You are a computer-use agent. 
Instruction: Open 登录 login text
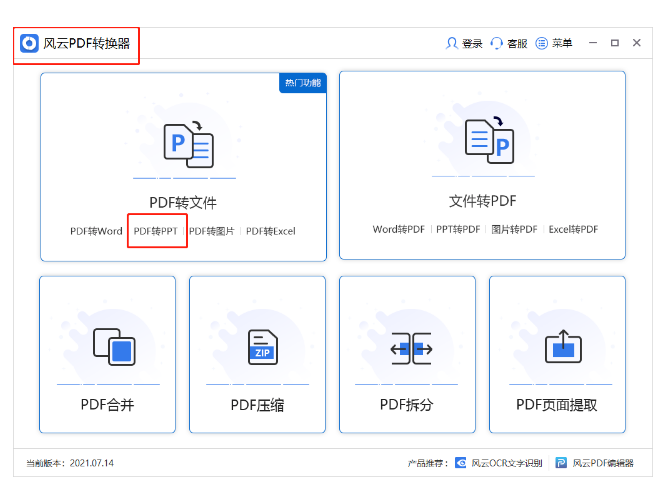coord(472,43)
